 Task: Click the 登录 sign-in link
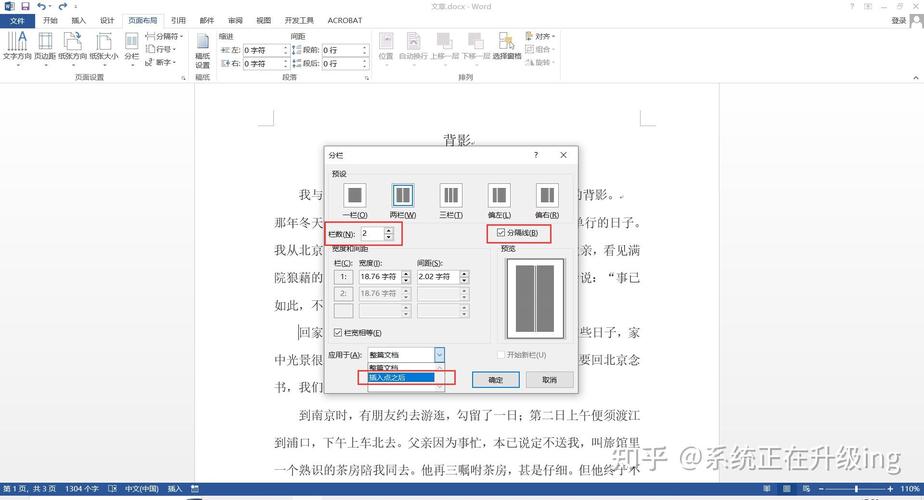coord(899,21)
